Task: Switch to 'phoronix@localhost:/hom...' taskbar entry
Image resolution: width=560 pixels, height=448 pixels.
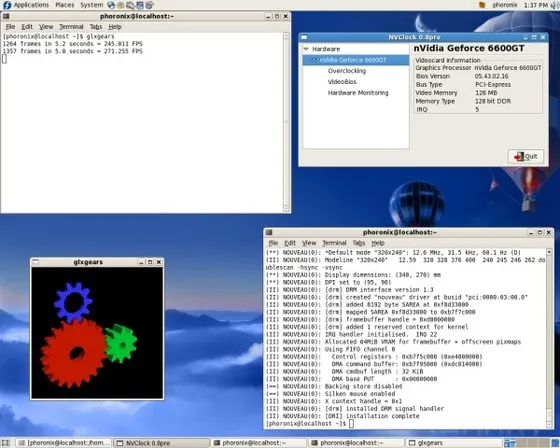Action: coord(64,443)
